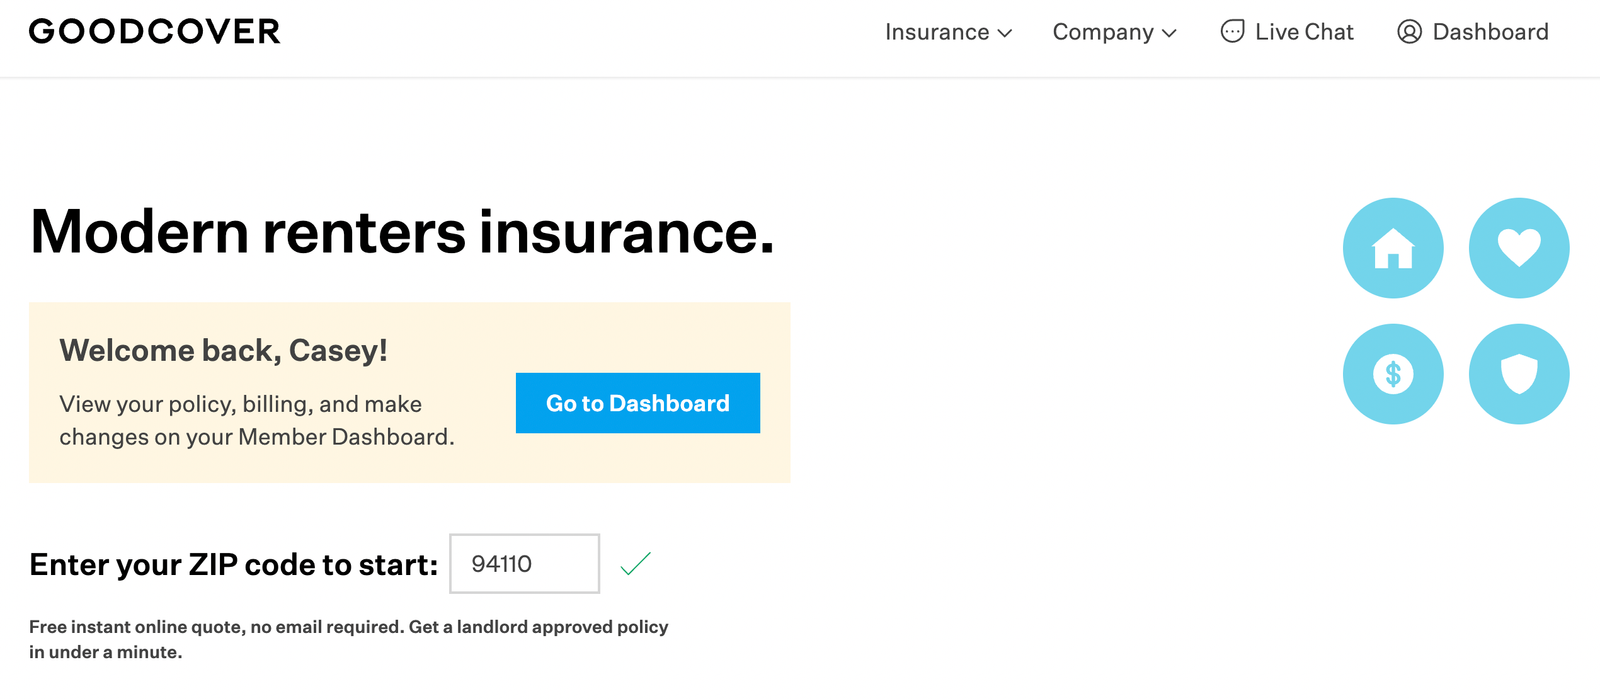1600x699 pixels.
Task: Click the green checkmark beside the ZIP field
Action: coord(634,564)
